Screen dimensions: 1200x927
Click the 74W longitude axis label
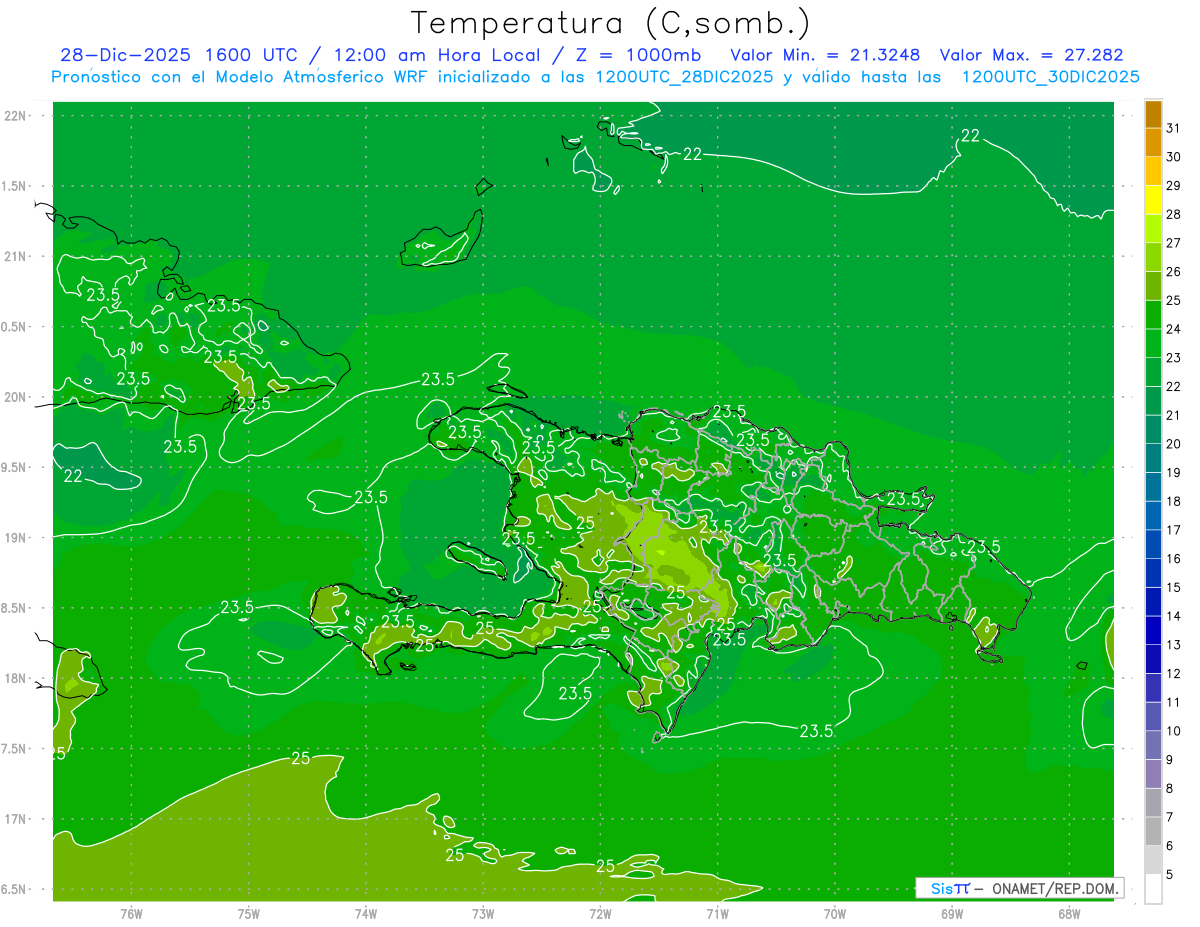pyautogui.click(x=366, y=914)
